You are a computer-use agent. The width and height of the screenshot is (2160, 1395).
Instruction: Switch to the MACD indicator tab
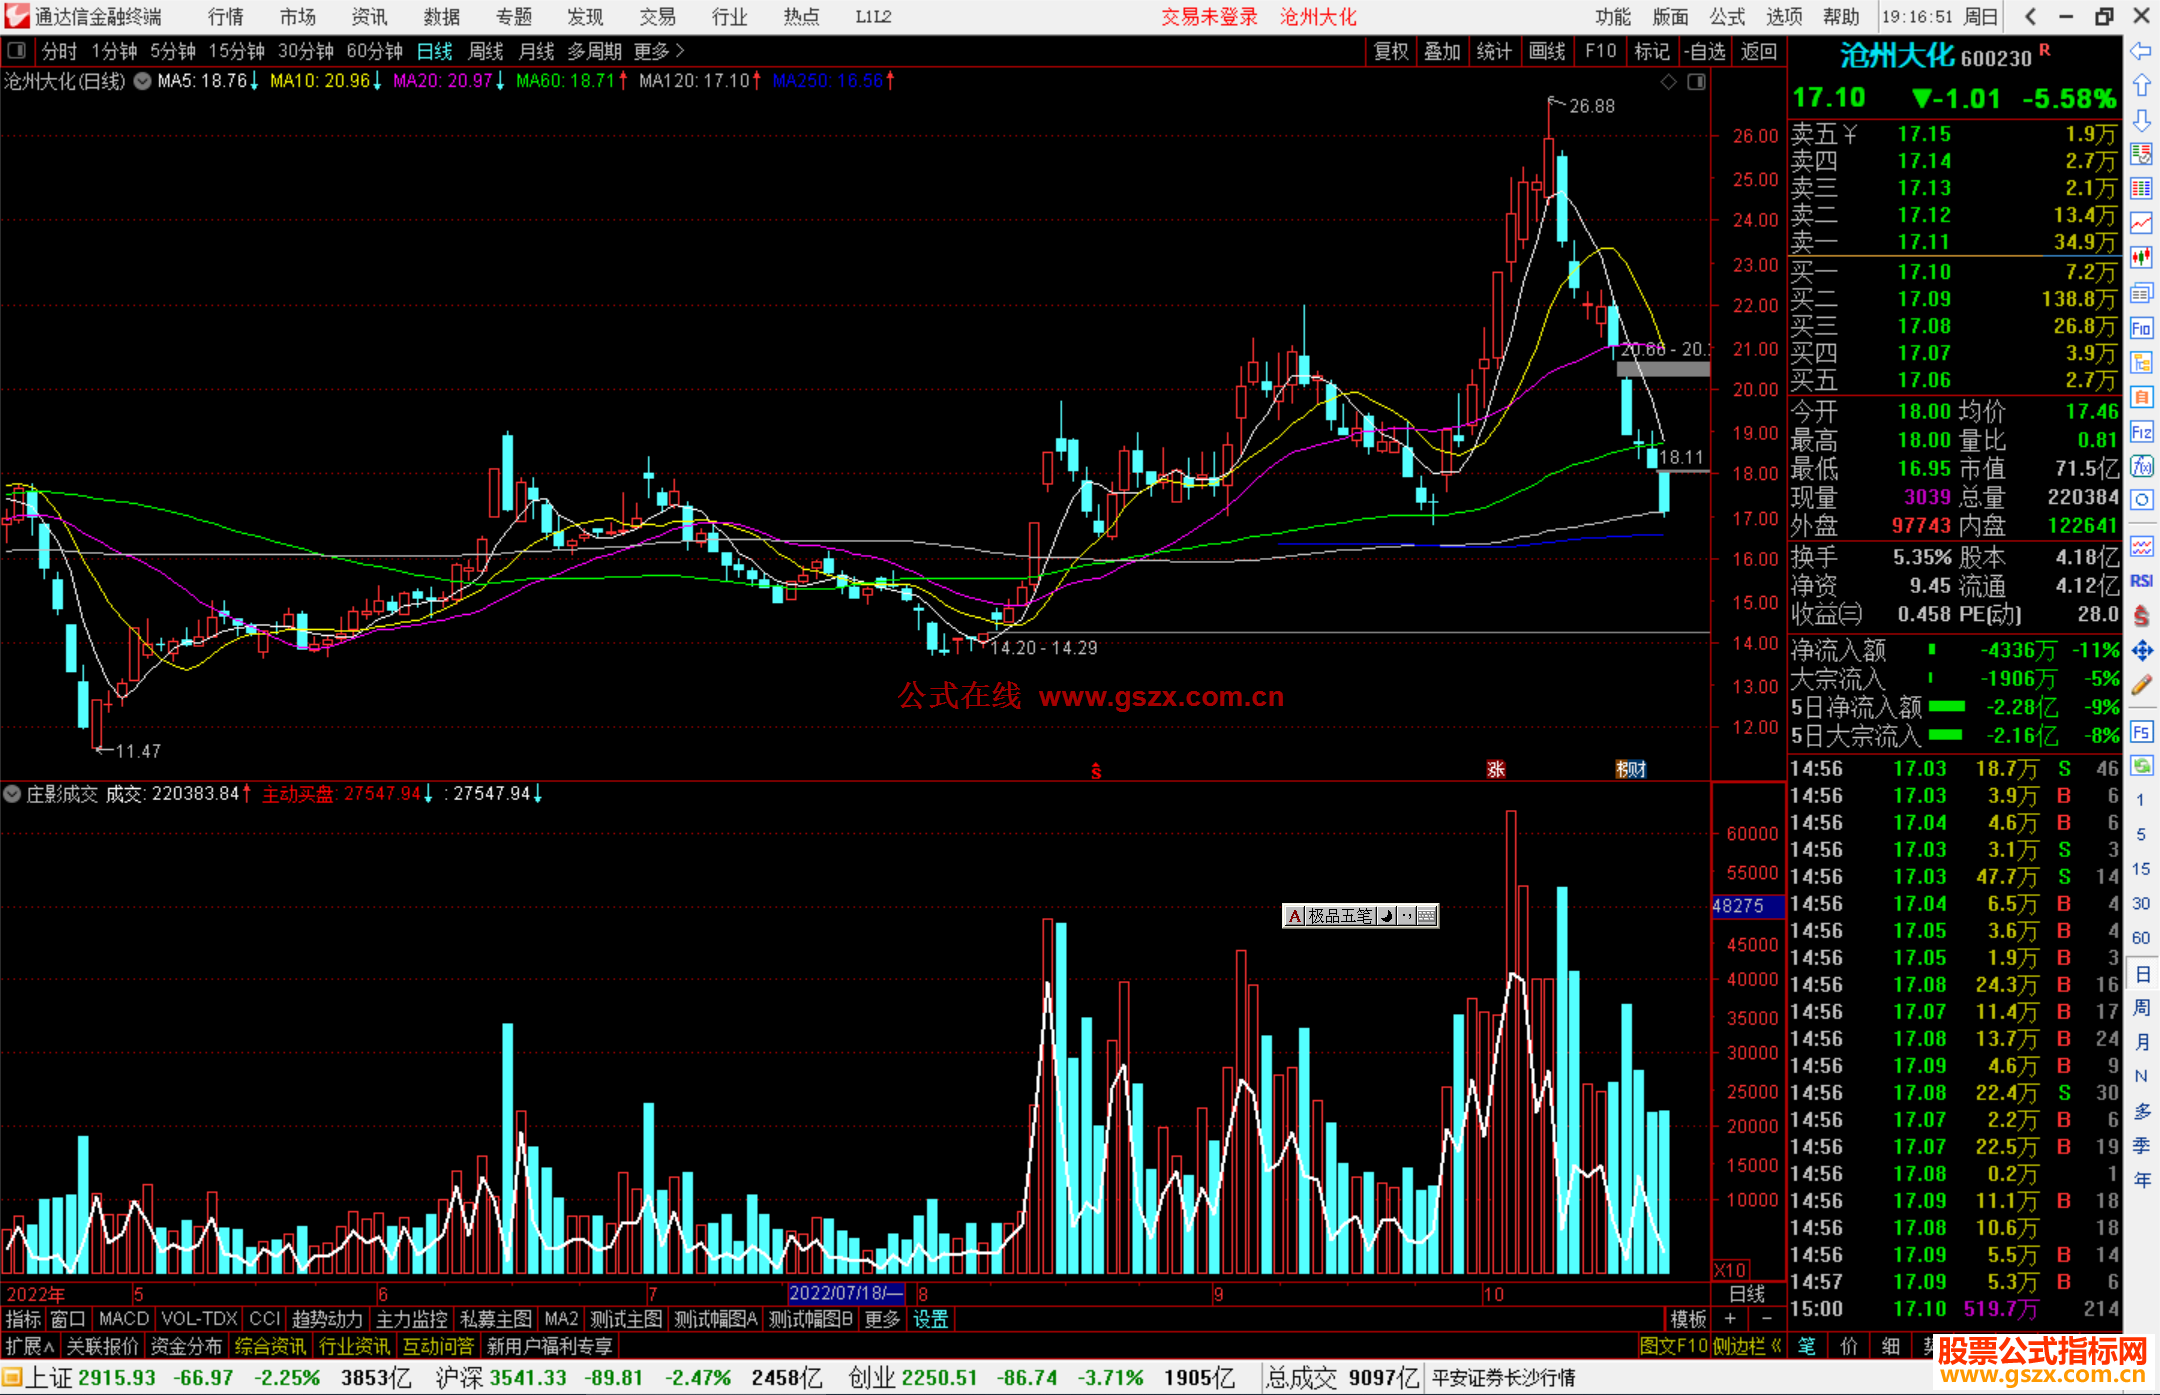coord(123,1319)
